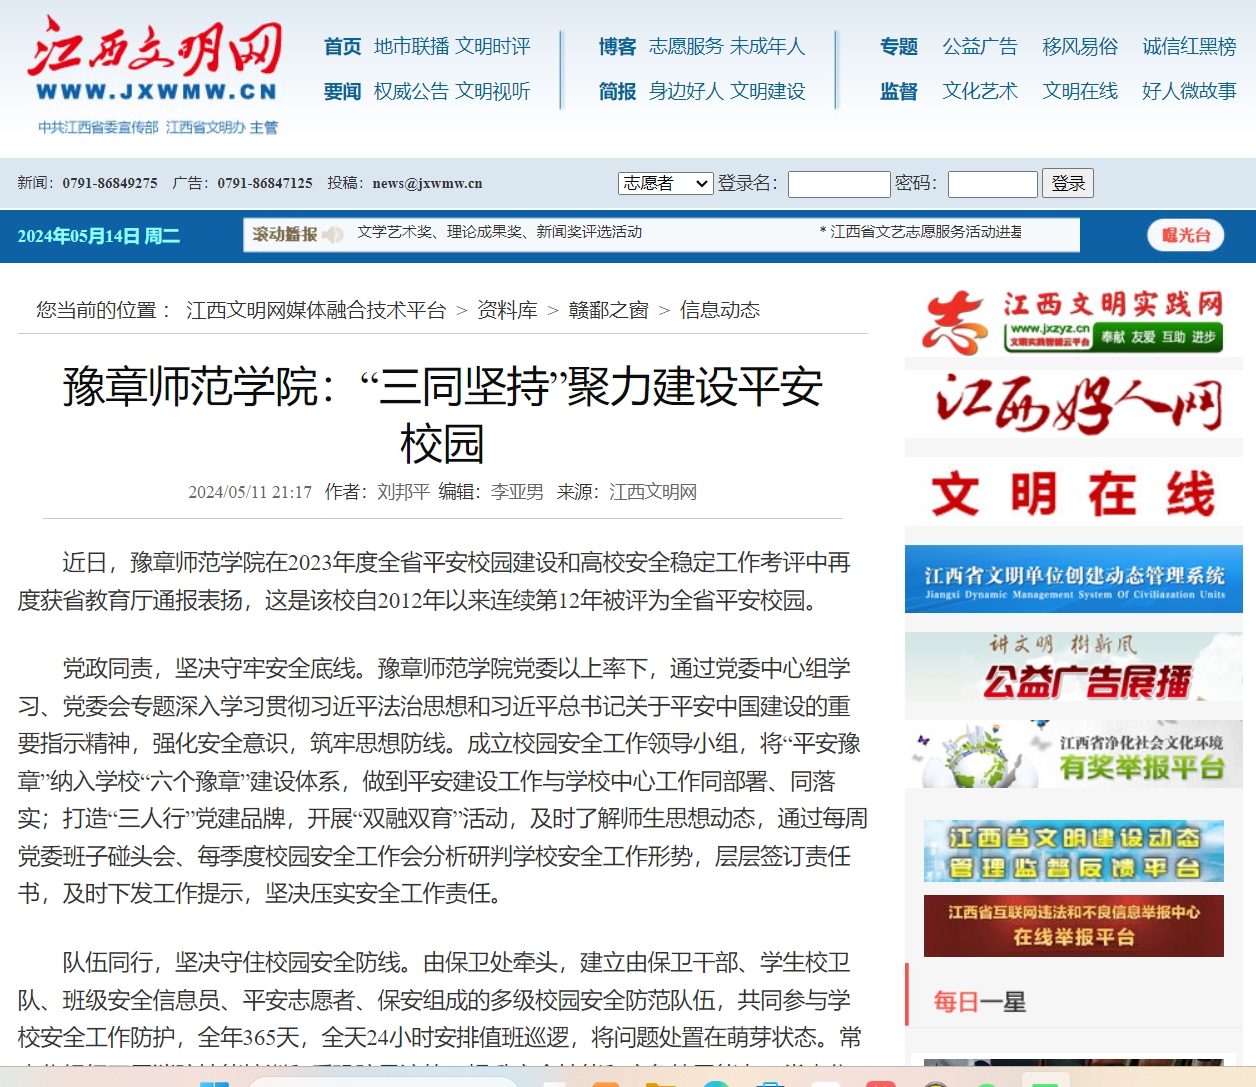
Task: Open 公益广告展播 banner
Action: point(1074,666)
